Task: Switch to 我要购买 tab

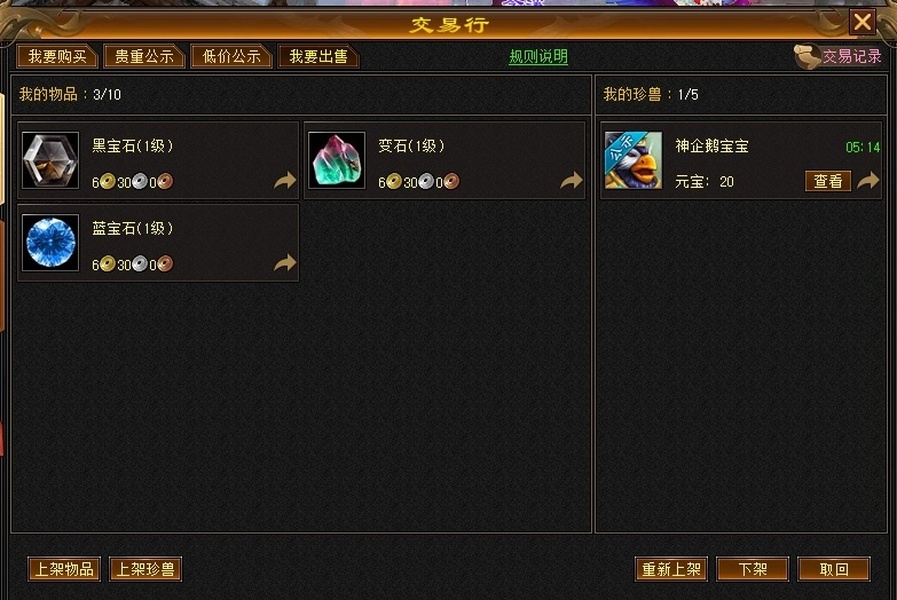Action: coord(57,57)
